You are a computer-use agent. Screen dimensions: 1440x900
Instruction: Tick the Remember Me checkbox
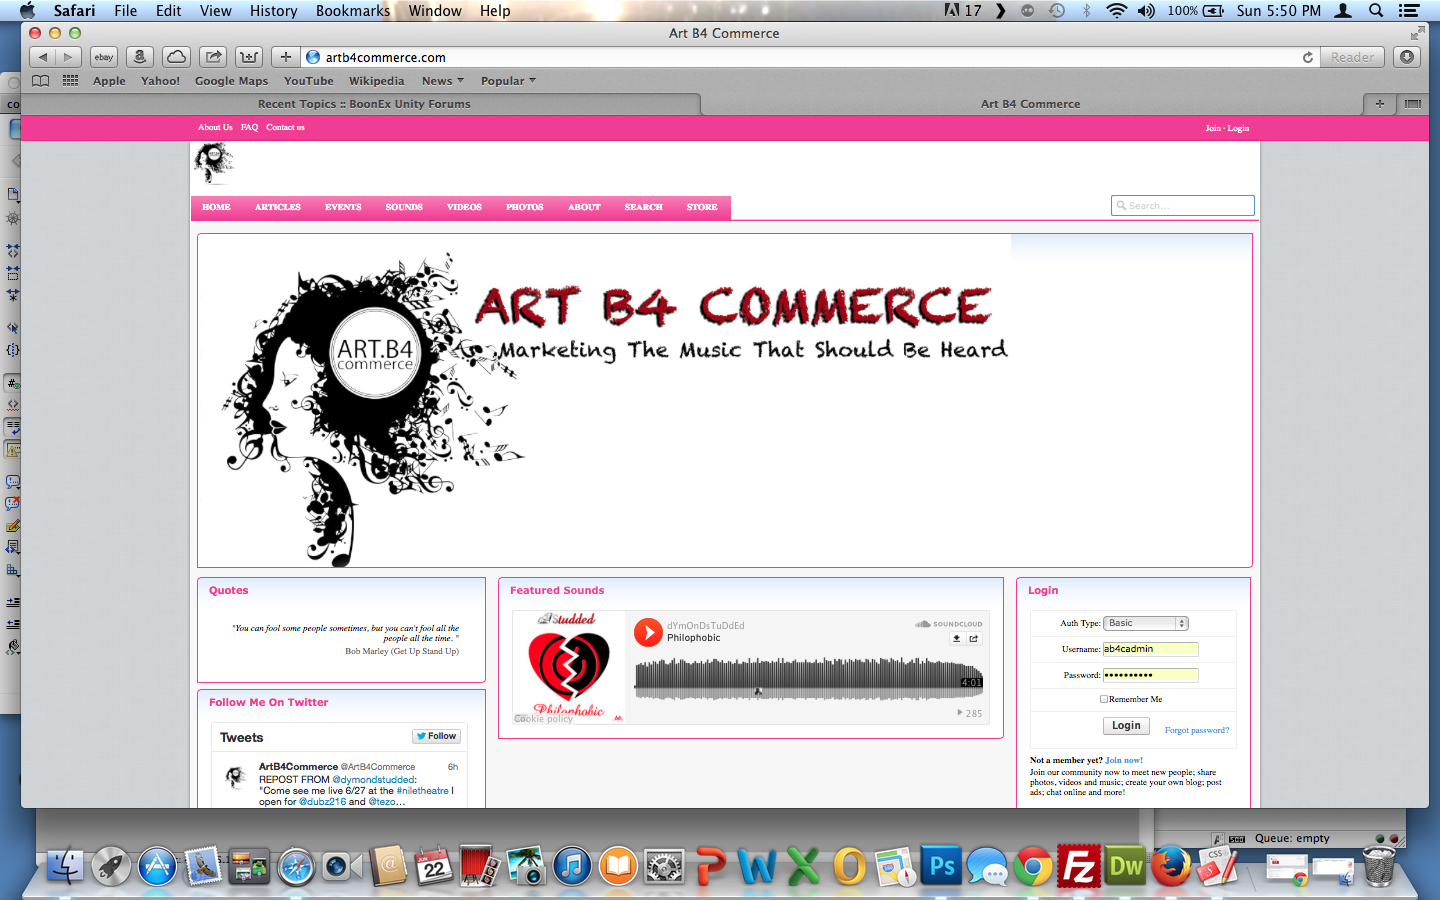(x=1104, y=699)
